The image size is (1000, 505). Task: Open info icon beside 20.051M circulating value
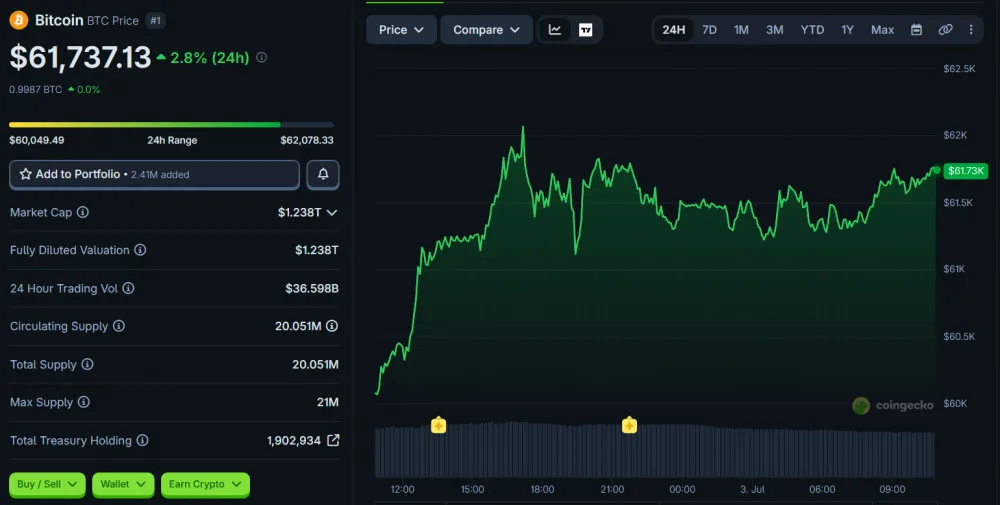[x=332, y=326]
